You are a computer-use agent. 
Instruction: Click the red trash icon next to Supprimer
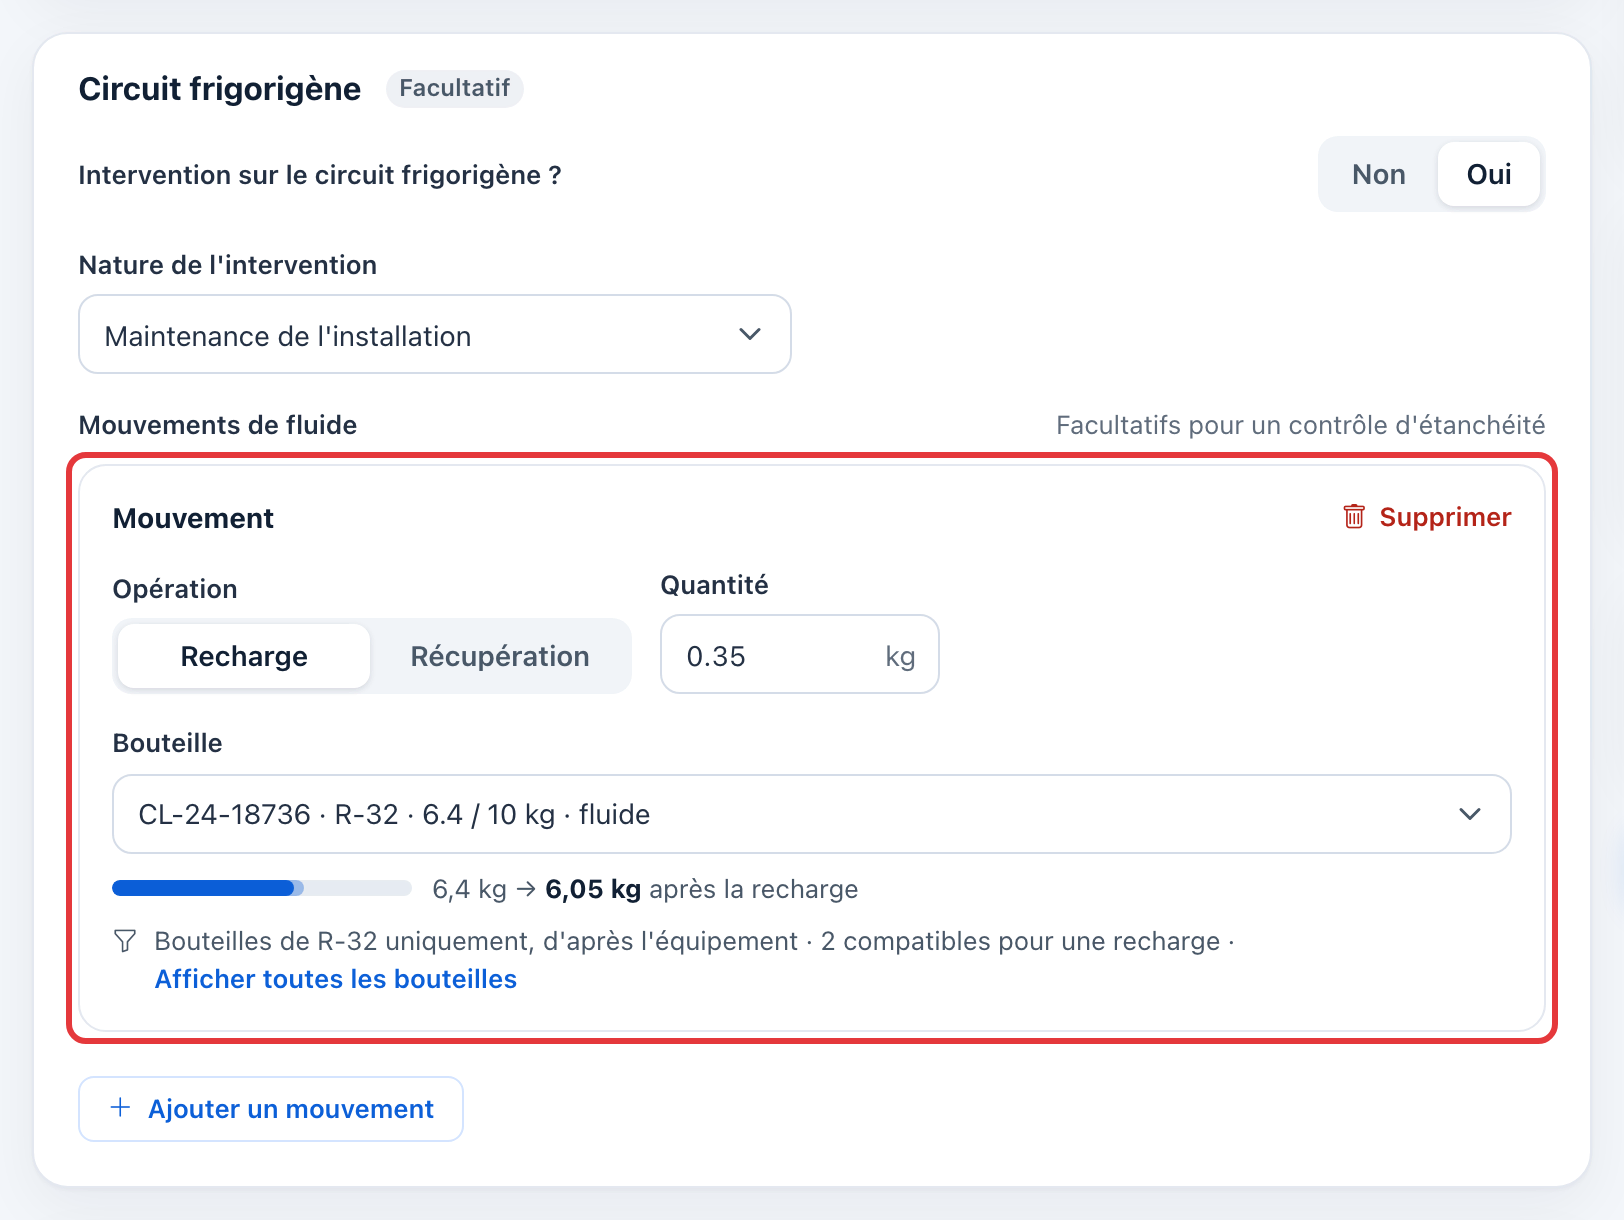point(1354,517)
